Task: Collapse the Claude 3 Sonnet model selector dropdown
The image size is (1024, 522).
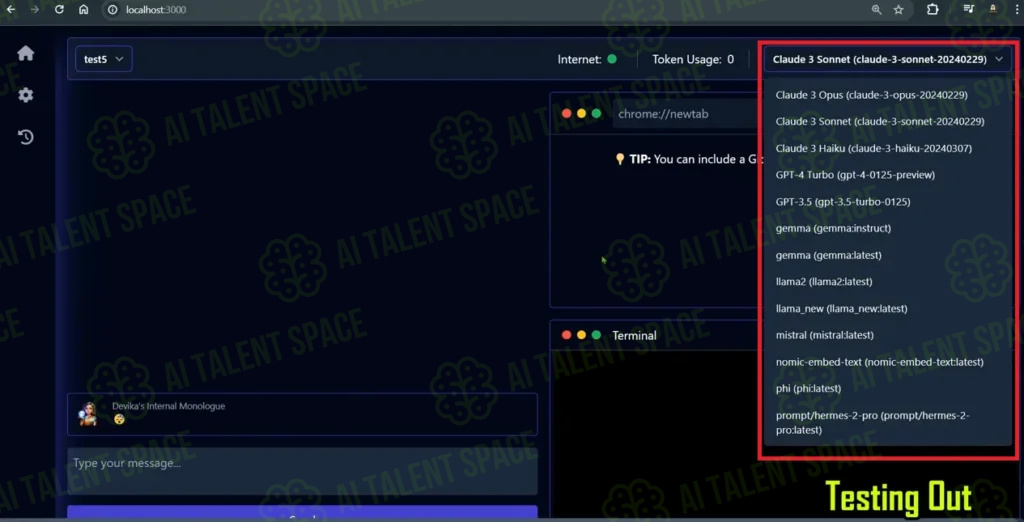Action: (888, 59)
